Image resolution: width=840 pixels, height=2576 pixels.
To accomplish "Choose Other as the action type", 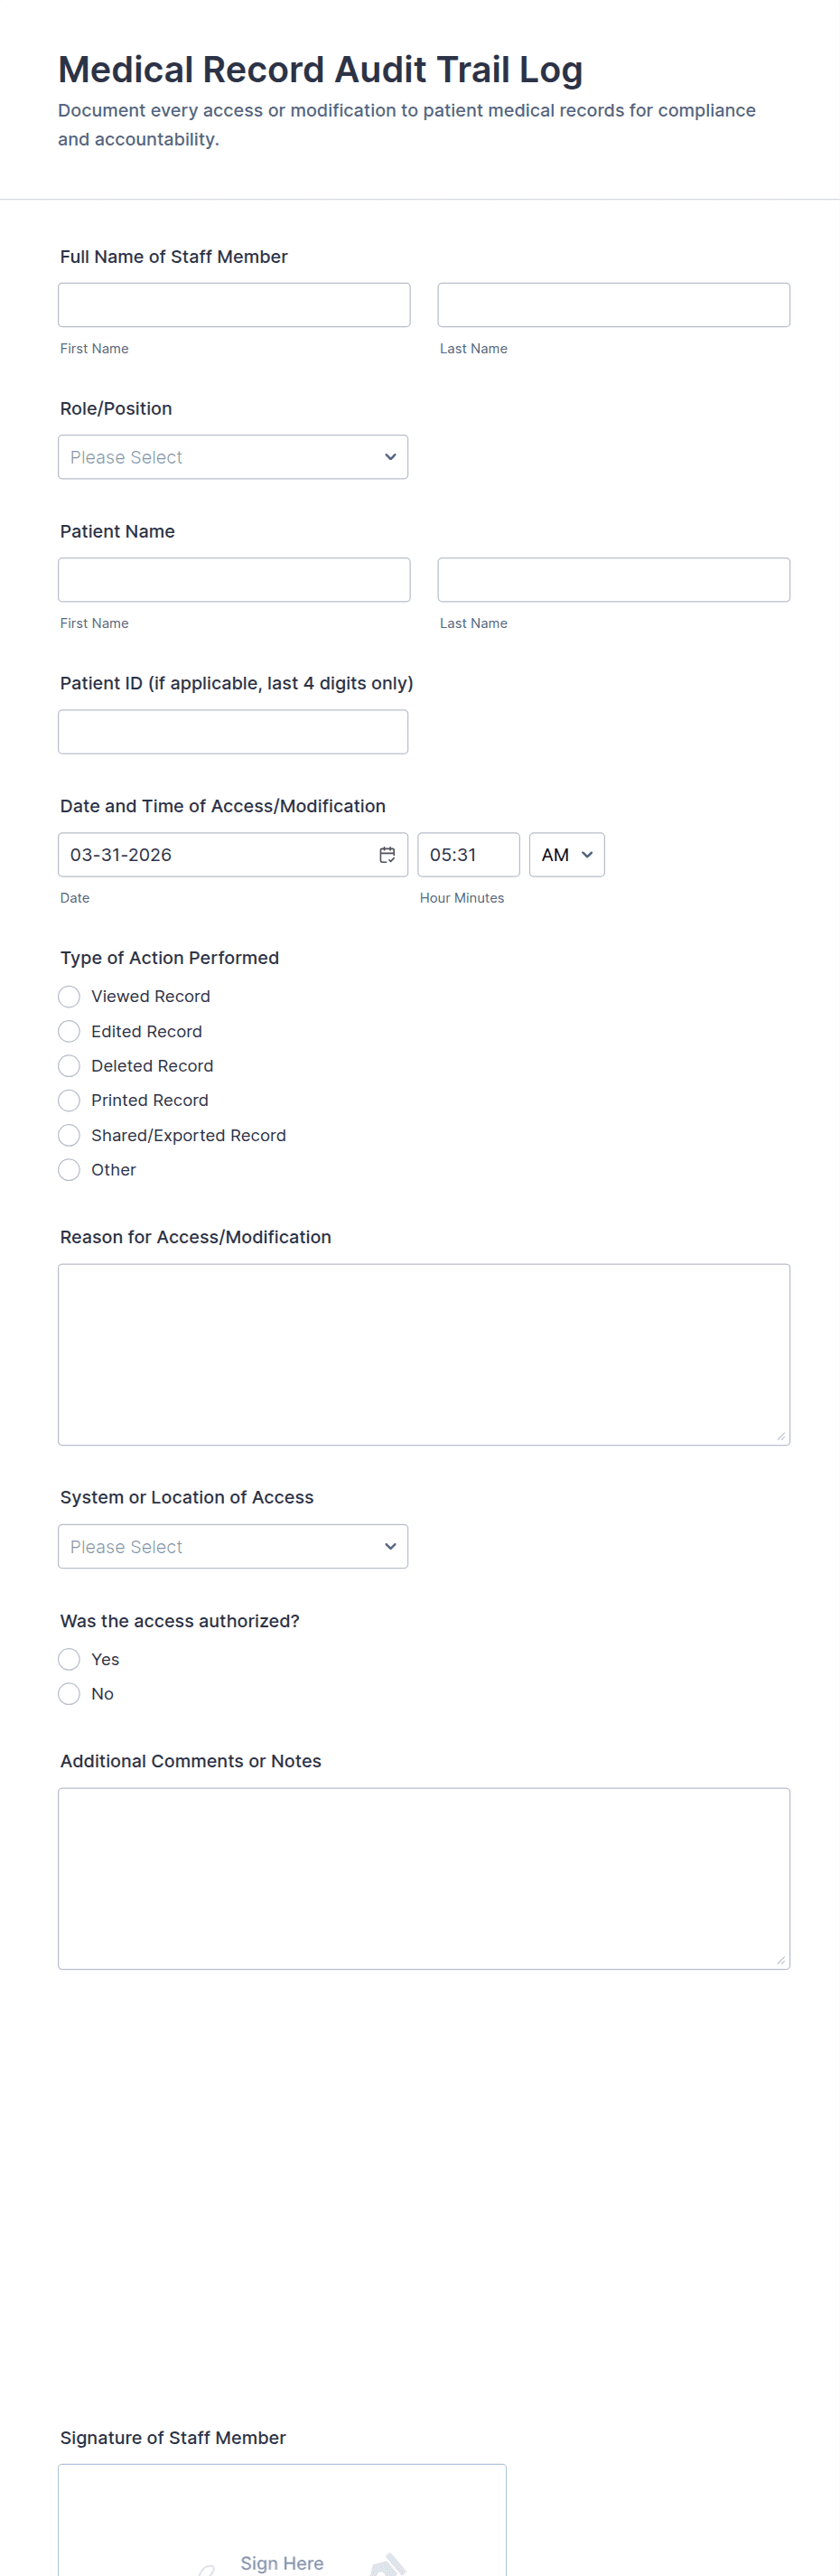I will (69, 1170).
